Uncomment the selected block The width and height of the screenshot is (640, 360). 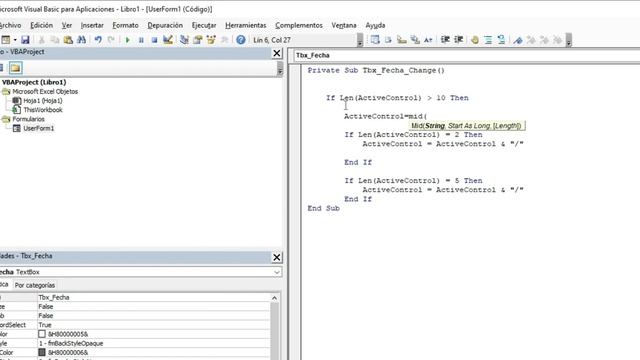[501, 40]
